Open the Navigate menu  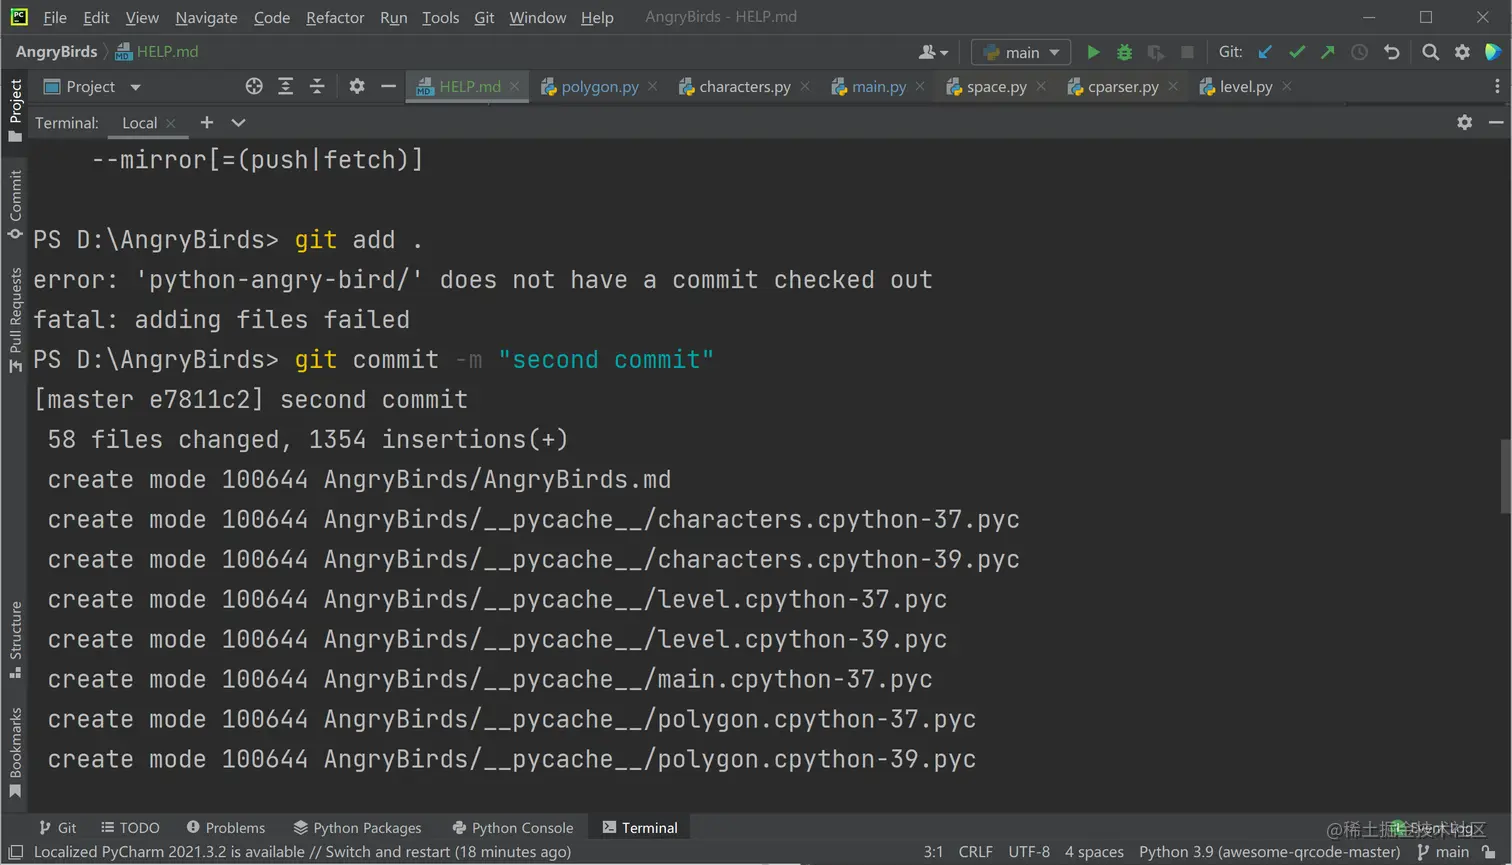point(206,17)
